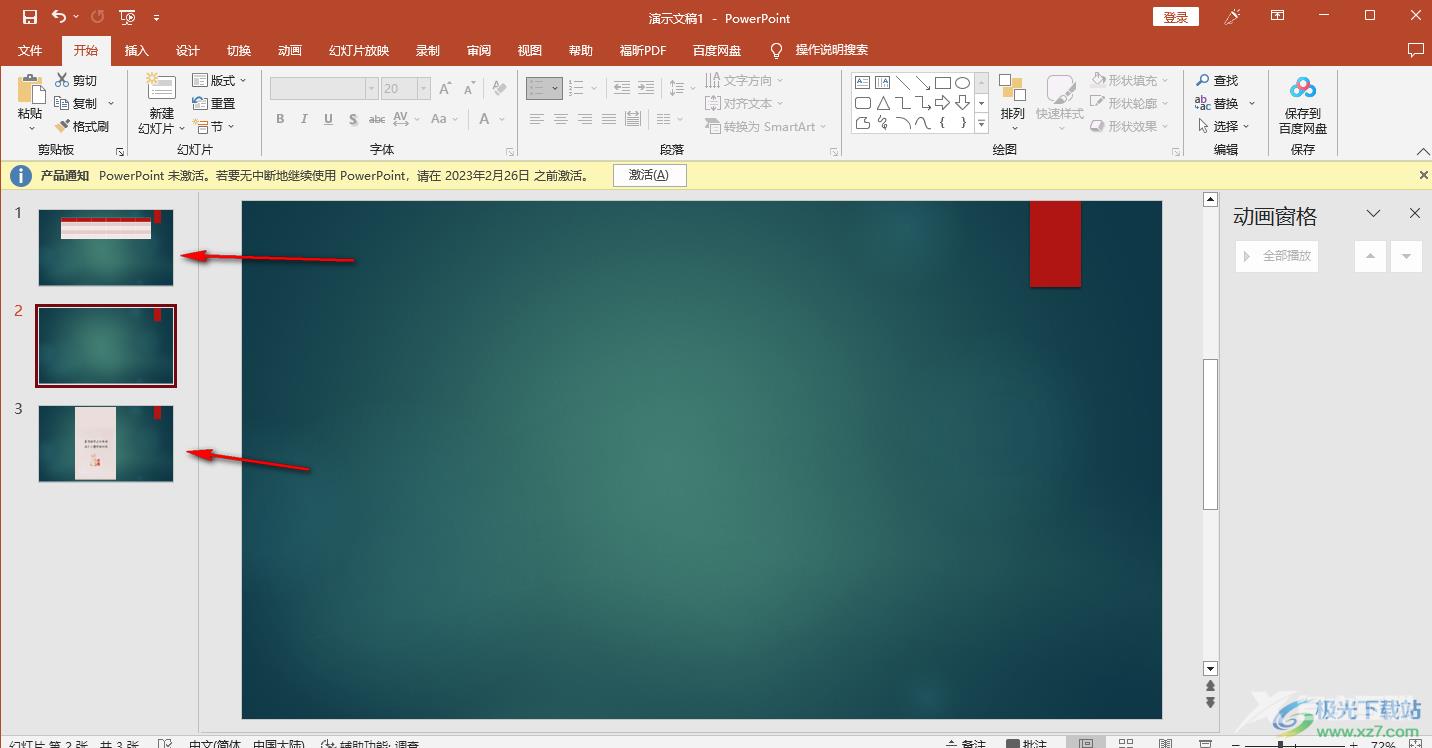
Task: Click the 激活(A) activate button
Action: (649, 175)
